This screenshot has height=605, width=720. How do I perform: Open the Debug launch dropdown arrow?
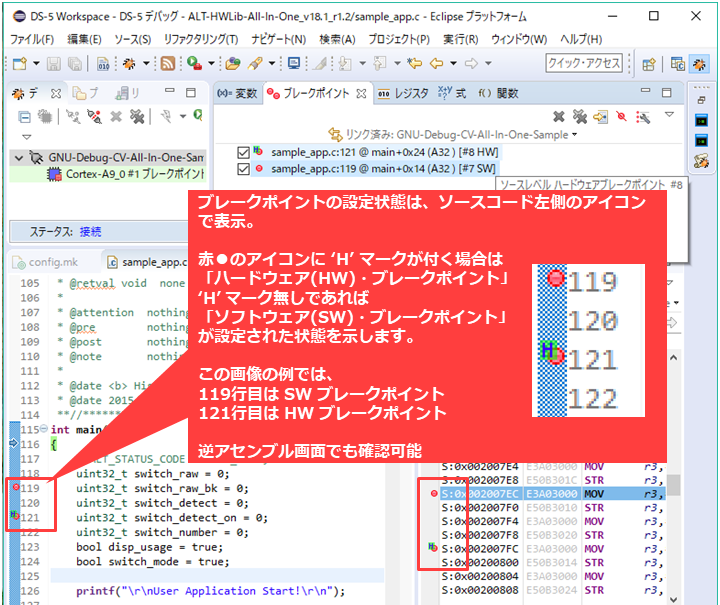[146, 63]
